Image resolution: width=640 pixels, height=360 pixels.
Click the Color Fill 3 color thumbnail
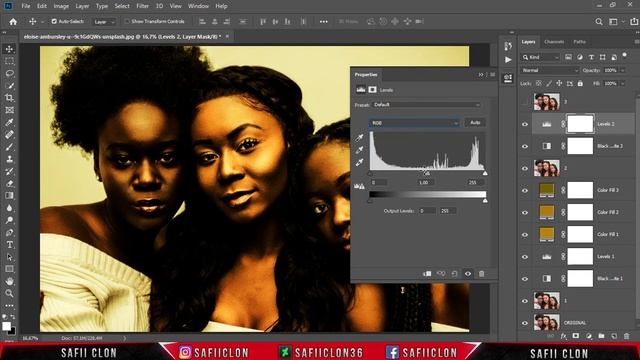[x=547, y=191]
